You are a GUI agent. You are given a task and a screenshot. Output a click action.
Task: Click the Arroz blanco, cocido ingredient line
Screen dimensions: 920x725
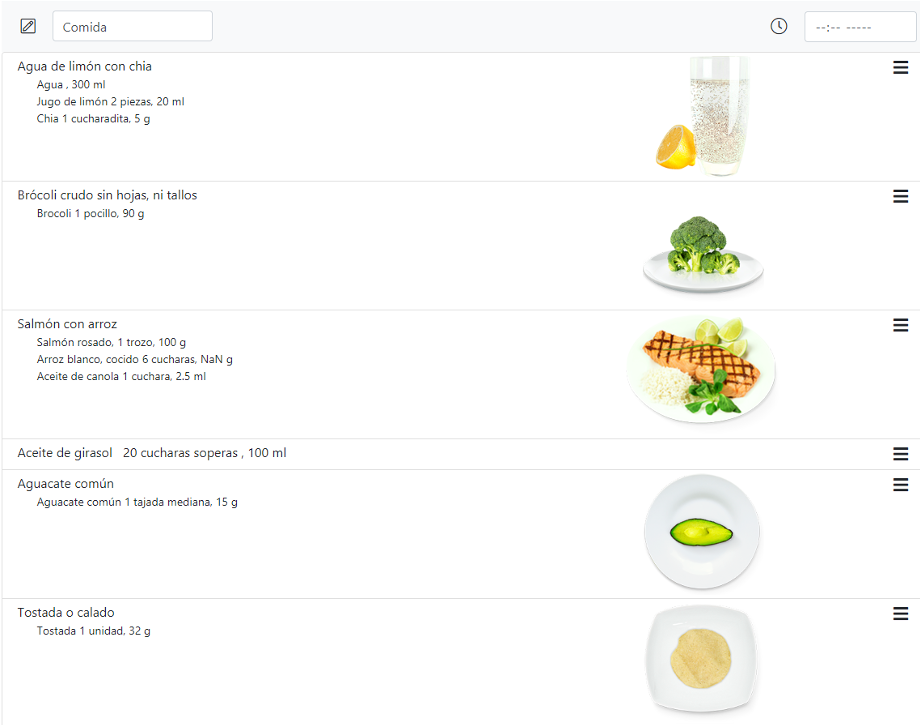(x=134, y=359)
